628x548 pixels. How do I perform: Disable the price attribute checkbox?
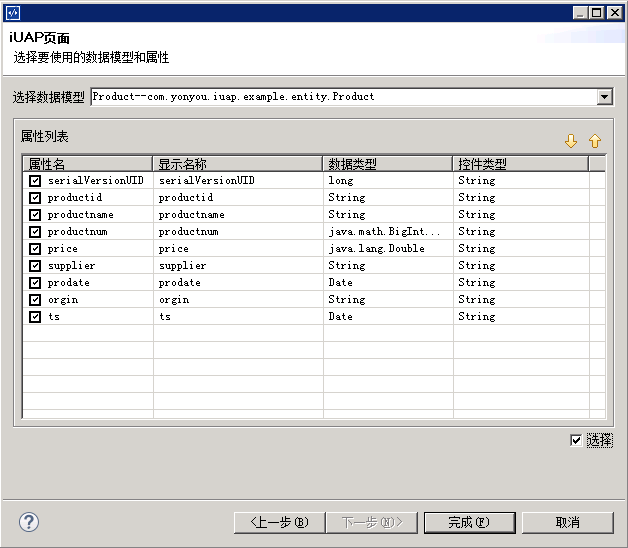[x=35, y=249]
